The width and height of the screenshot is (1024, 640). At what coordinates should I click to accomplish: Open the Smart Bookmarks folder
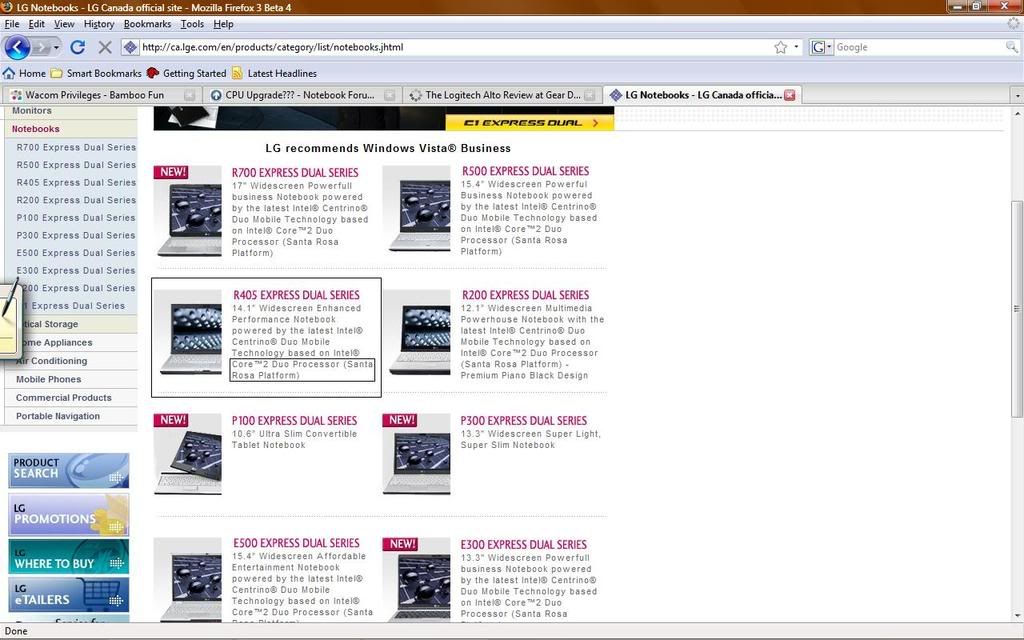point(97,73)
